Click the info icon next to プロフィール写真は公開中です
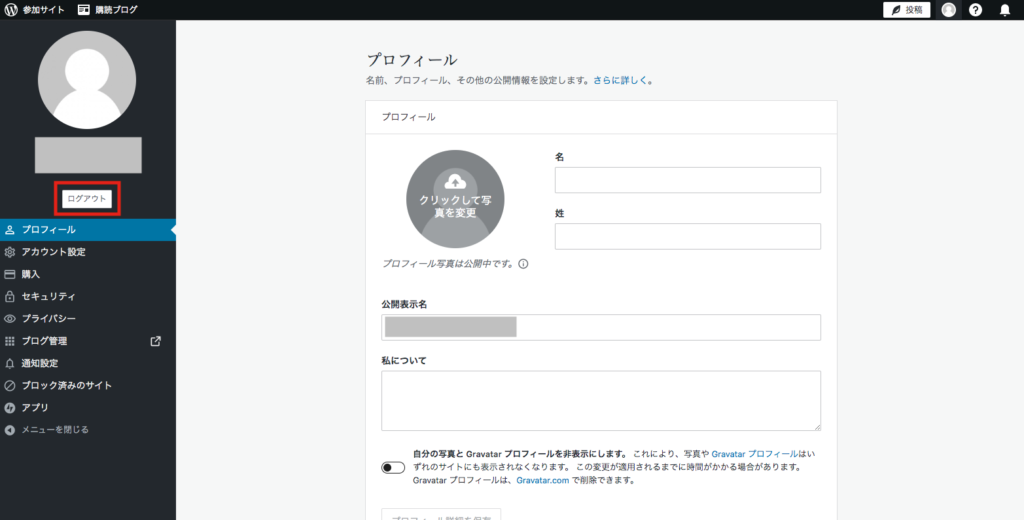The width and height of the screenshot is (1024, 520). click(x=523, y=265)
